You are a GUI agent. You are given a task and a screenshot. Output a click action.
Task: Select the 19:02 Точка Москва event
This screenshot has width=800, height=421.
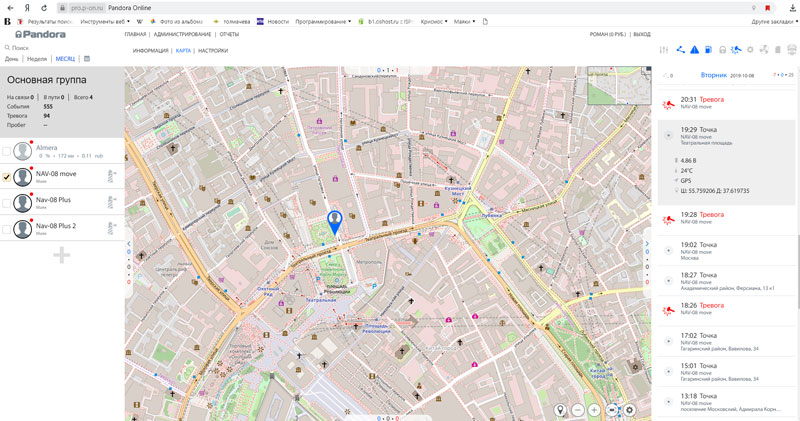[x=727, y=251]
